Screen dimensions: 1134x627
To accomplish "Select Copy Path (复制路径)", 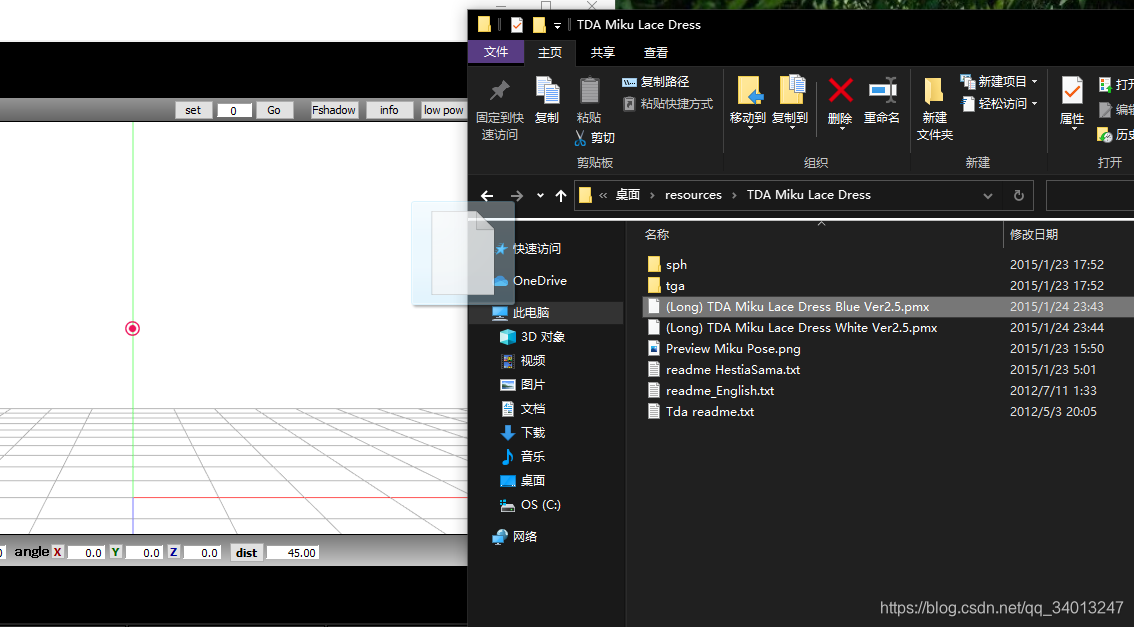I will point(656,82).
